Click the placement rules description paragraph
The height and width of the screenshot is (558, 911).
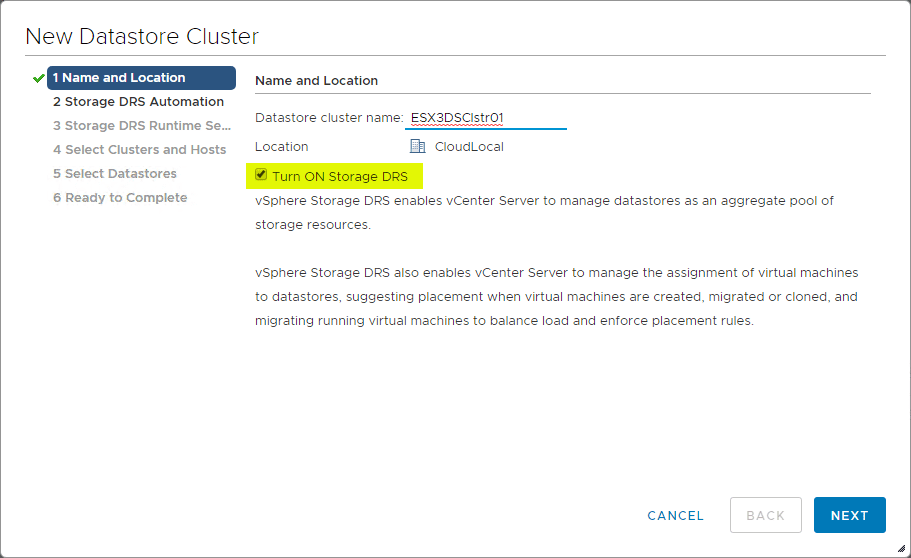556,297
